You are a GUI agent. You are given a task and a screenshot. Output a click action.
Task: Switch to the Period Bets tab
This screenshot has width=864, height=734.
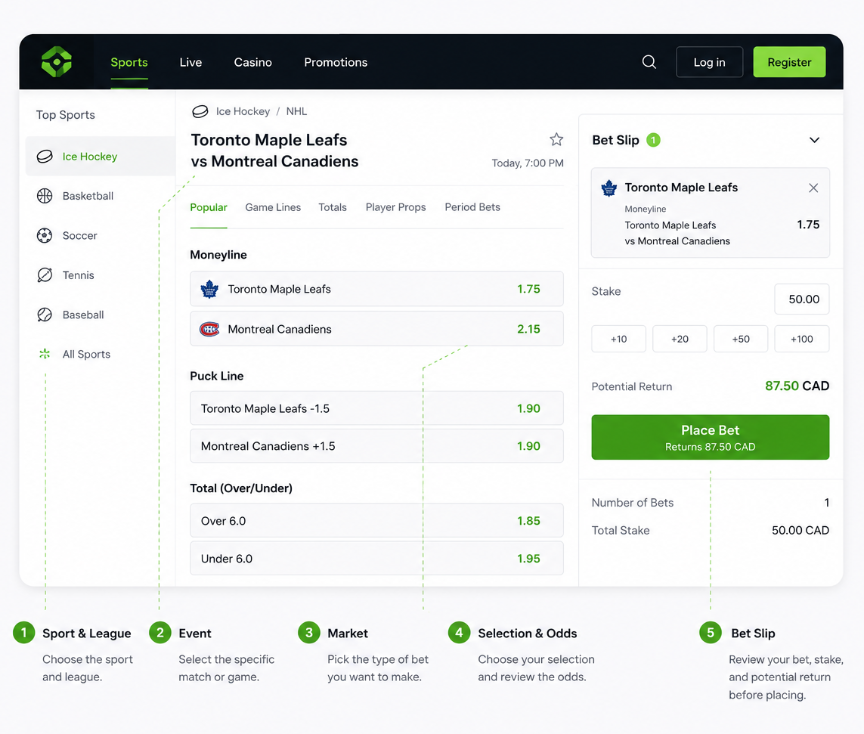click(x=472, y=207)
